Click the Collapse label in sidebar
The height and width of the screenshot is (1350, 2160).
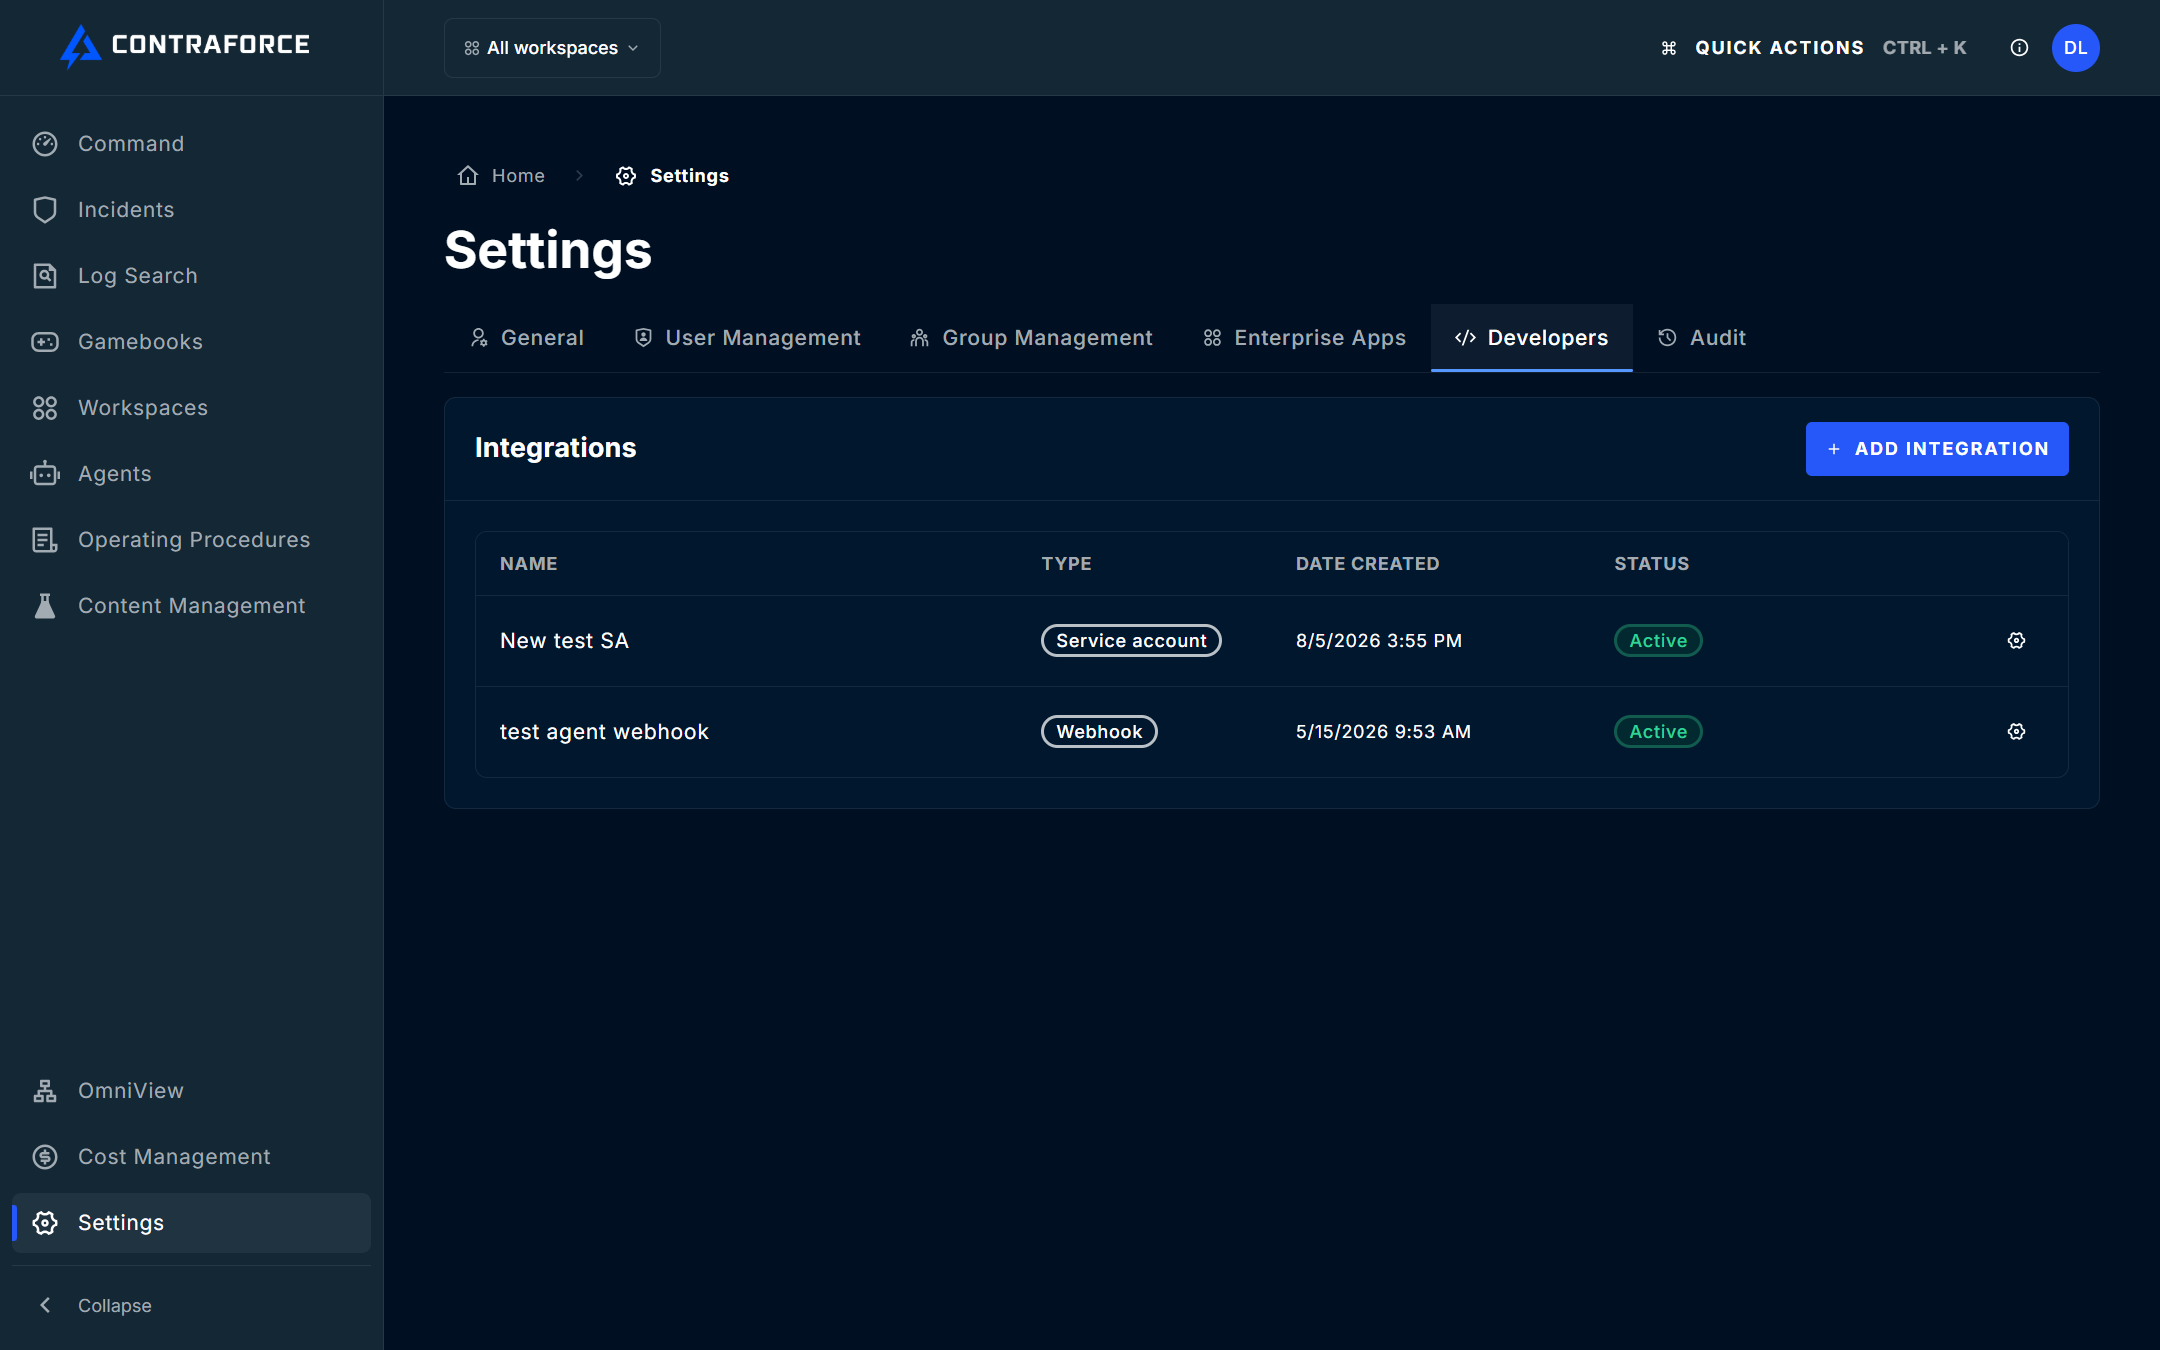pos(115,1305)
